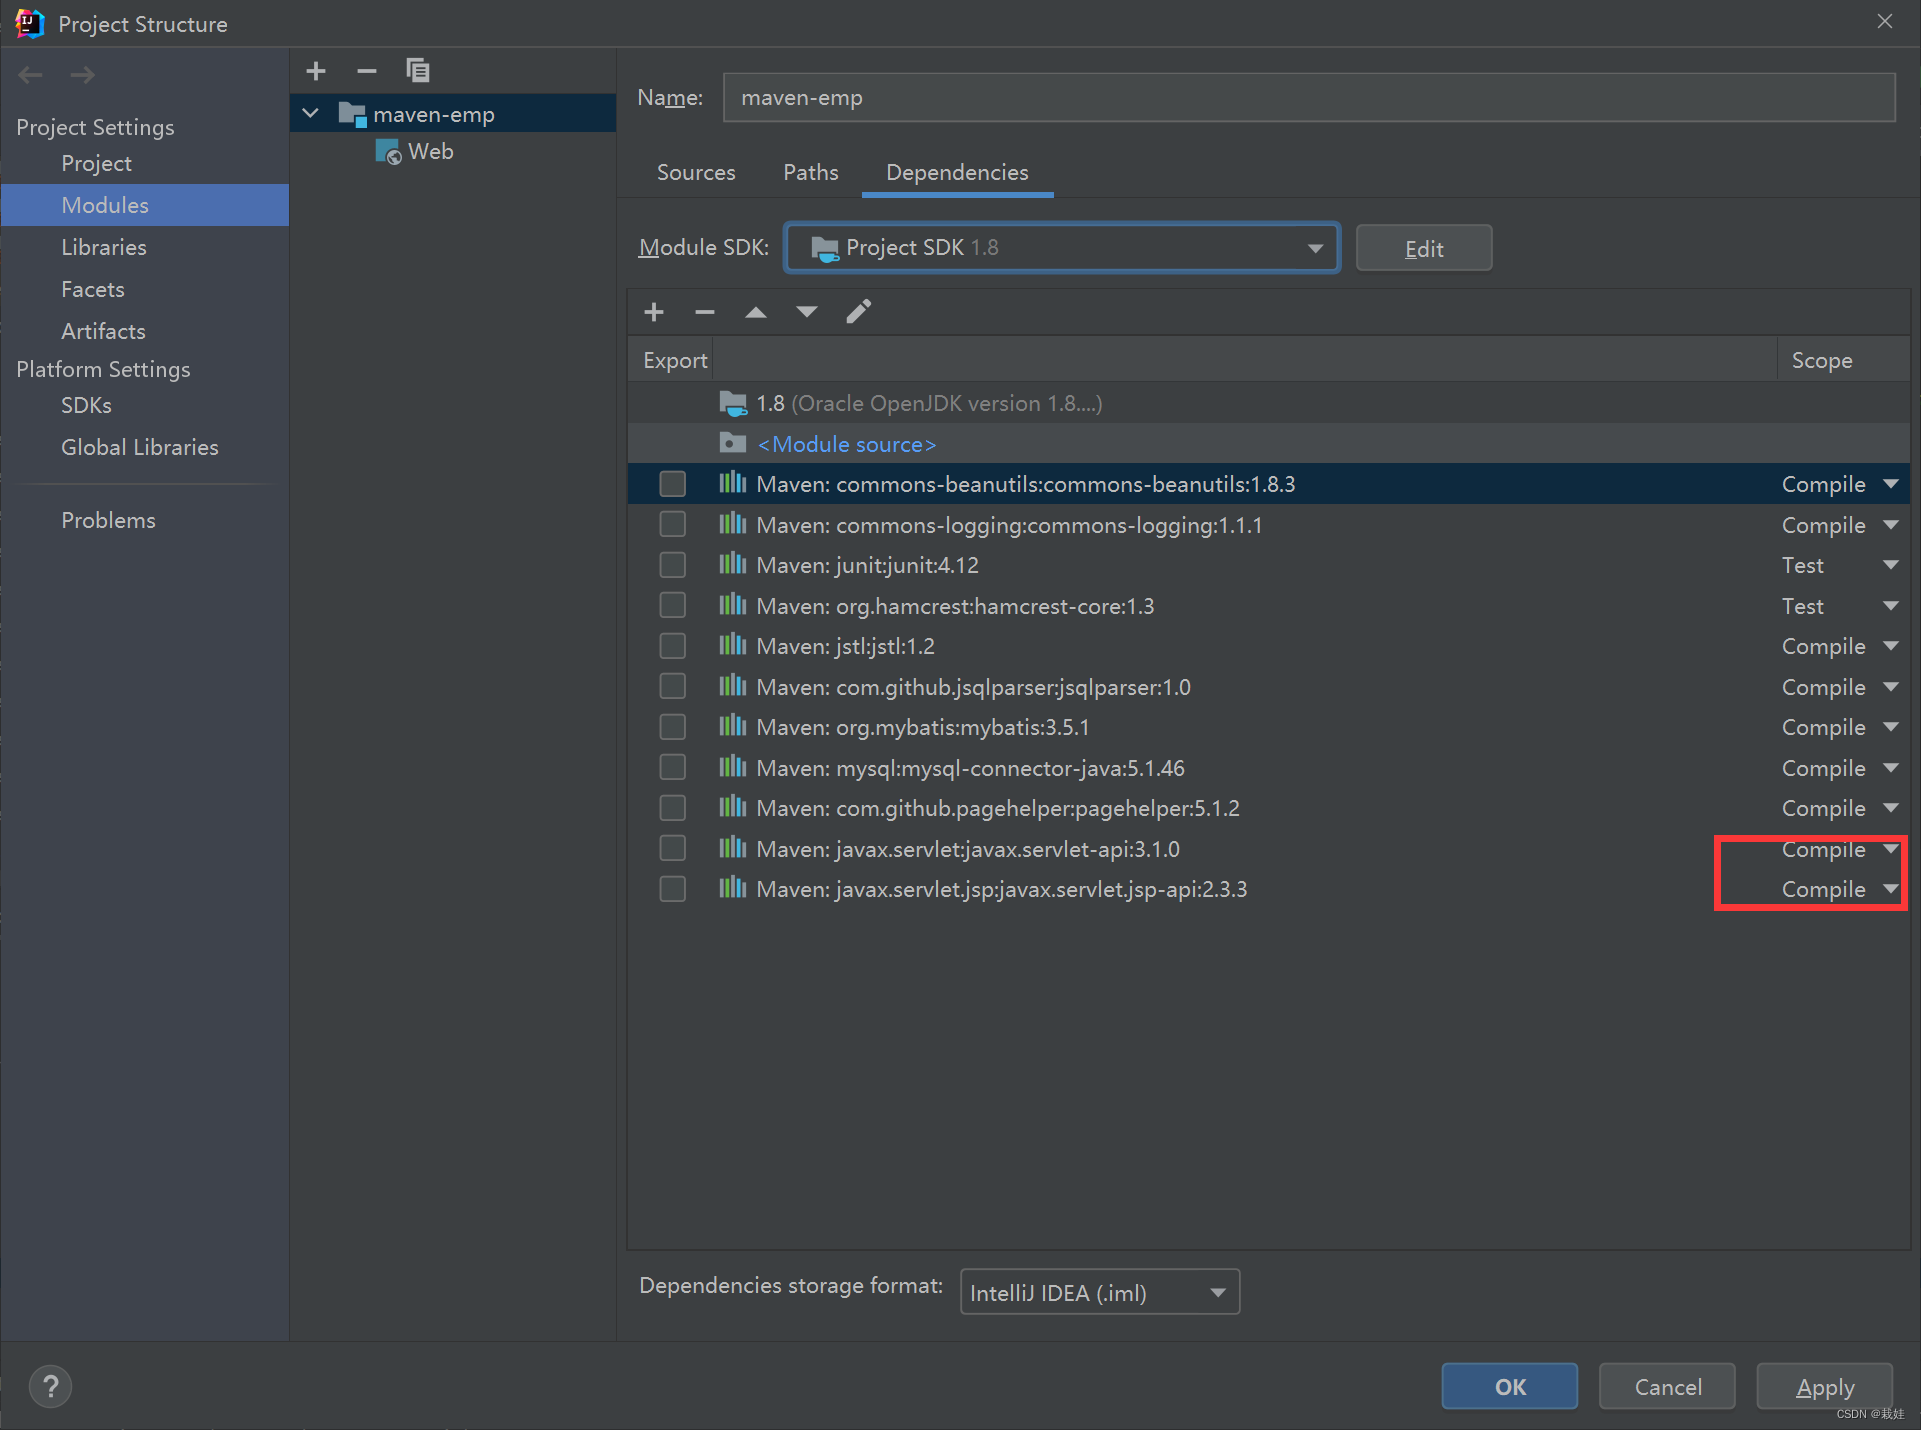Image resolution: width=1921 pixels, height=1430 pixels.
Task: Click the remove module minus icon
Action: [366, 71]
